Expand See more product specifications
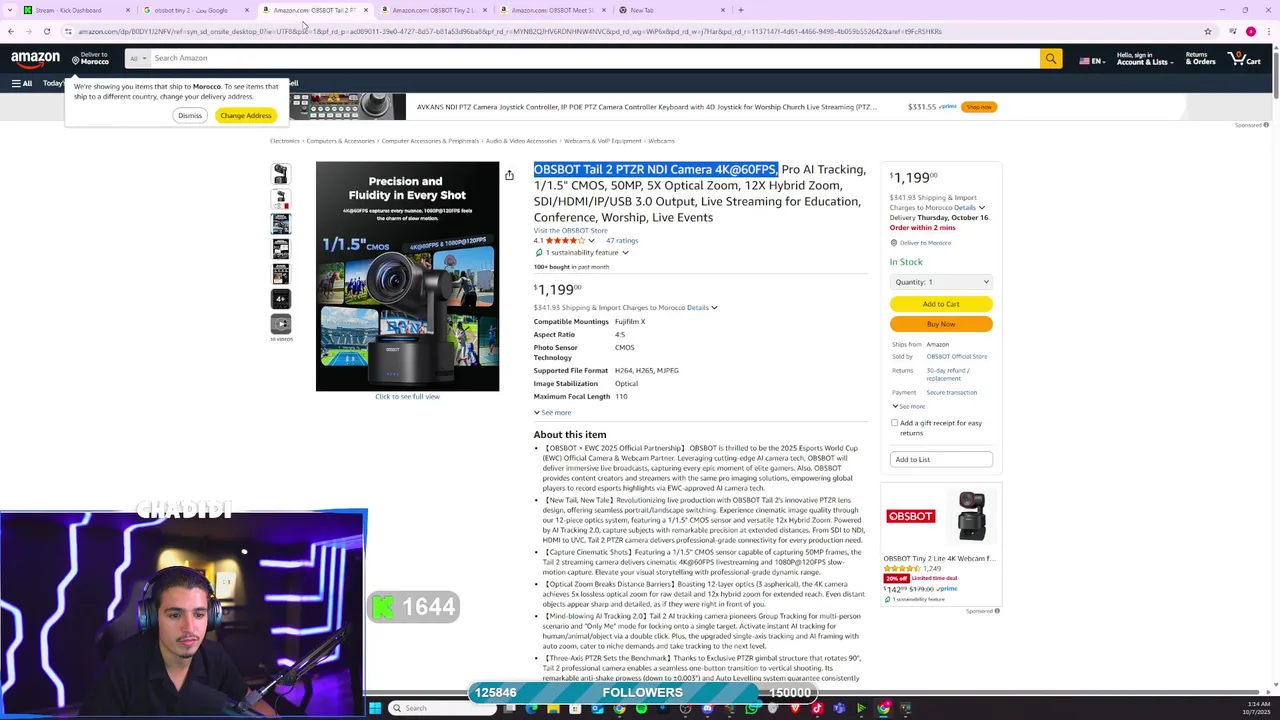 click(552, 413)
